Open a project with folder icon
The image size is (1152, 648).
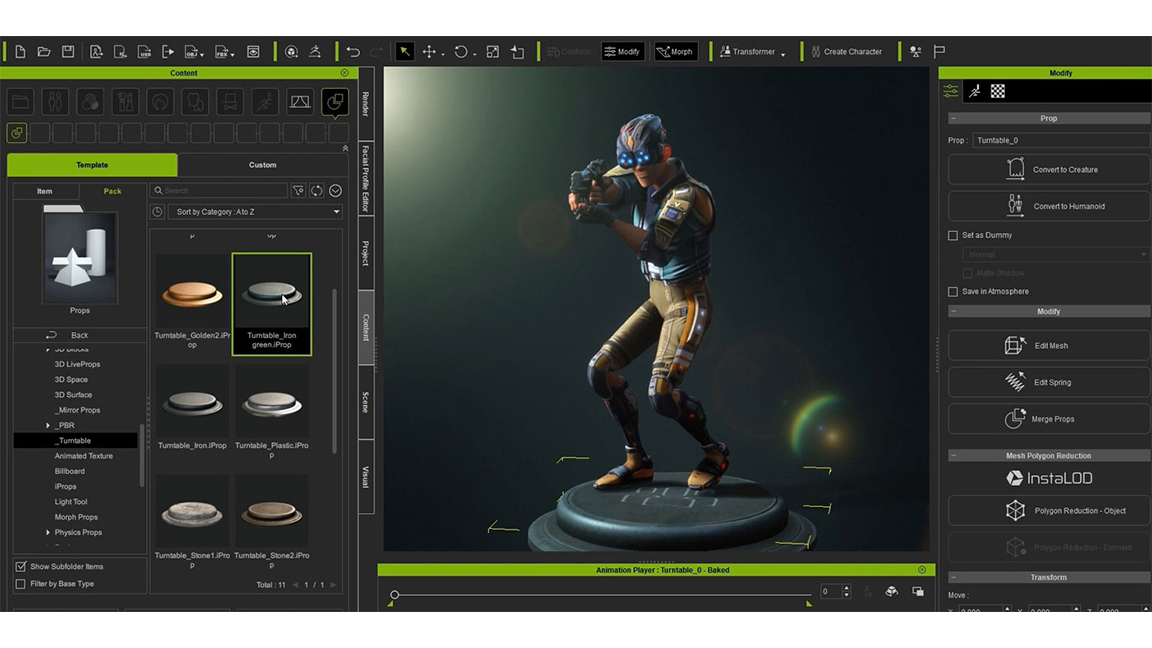coord(44,51)
